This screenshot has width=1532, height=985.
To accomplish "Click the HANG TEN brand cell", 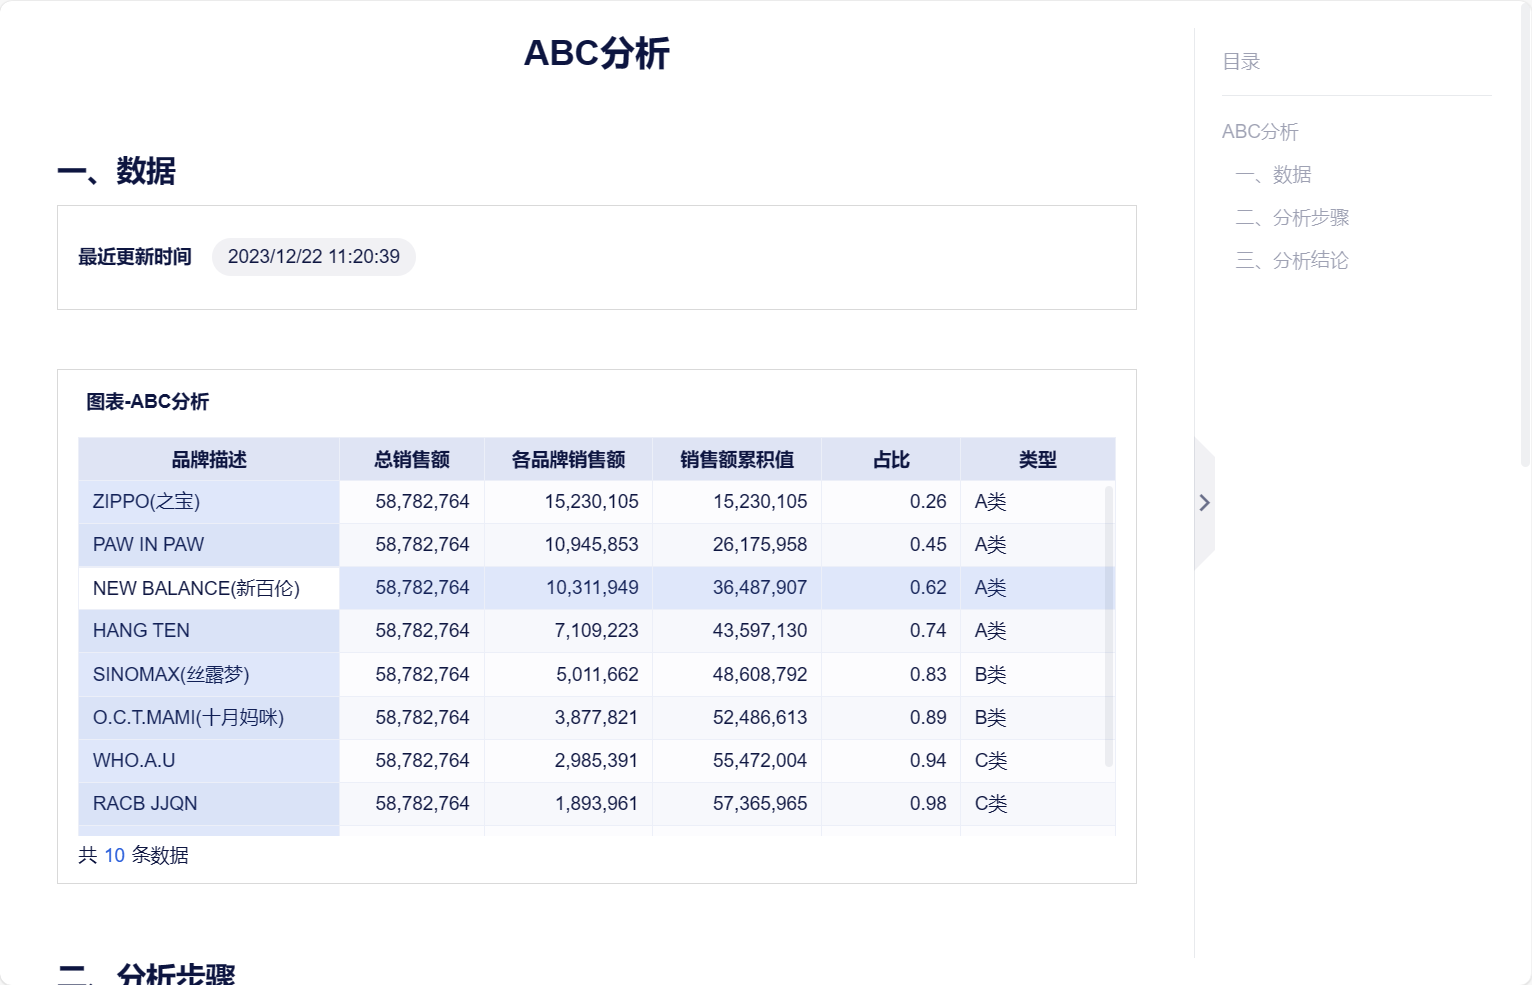I will [141, 631].
